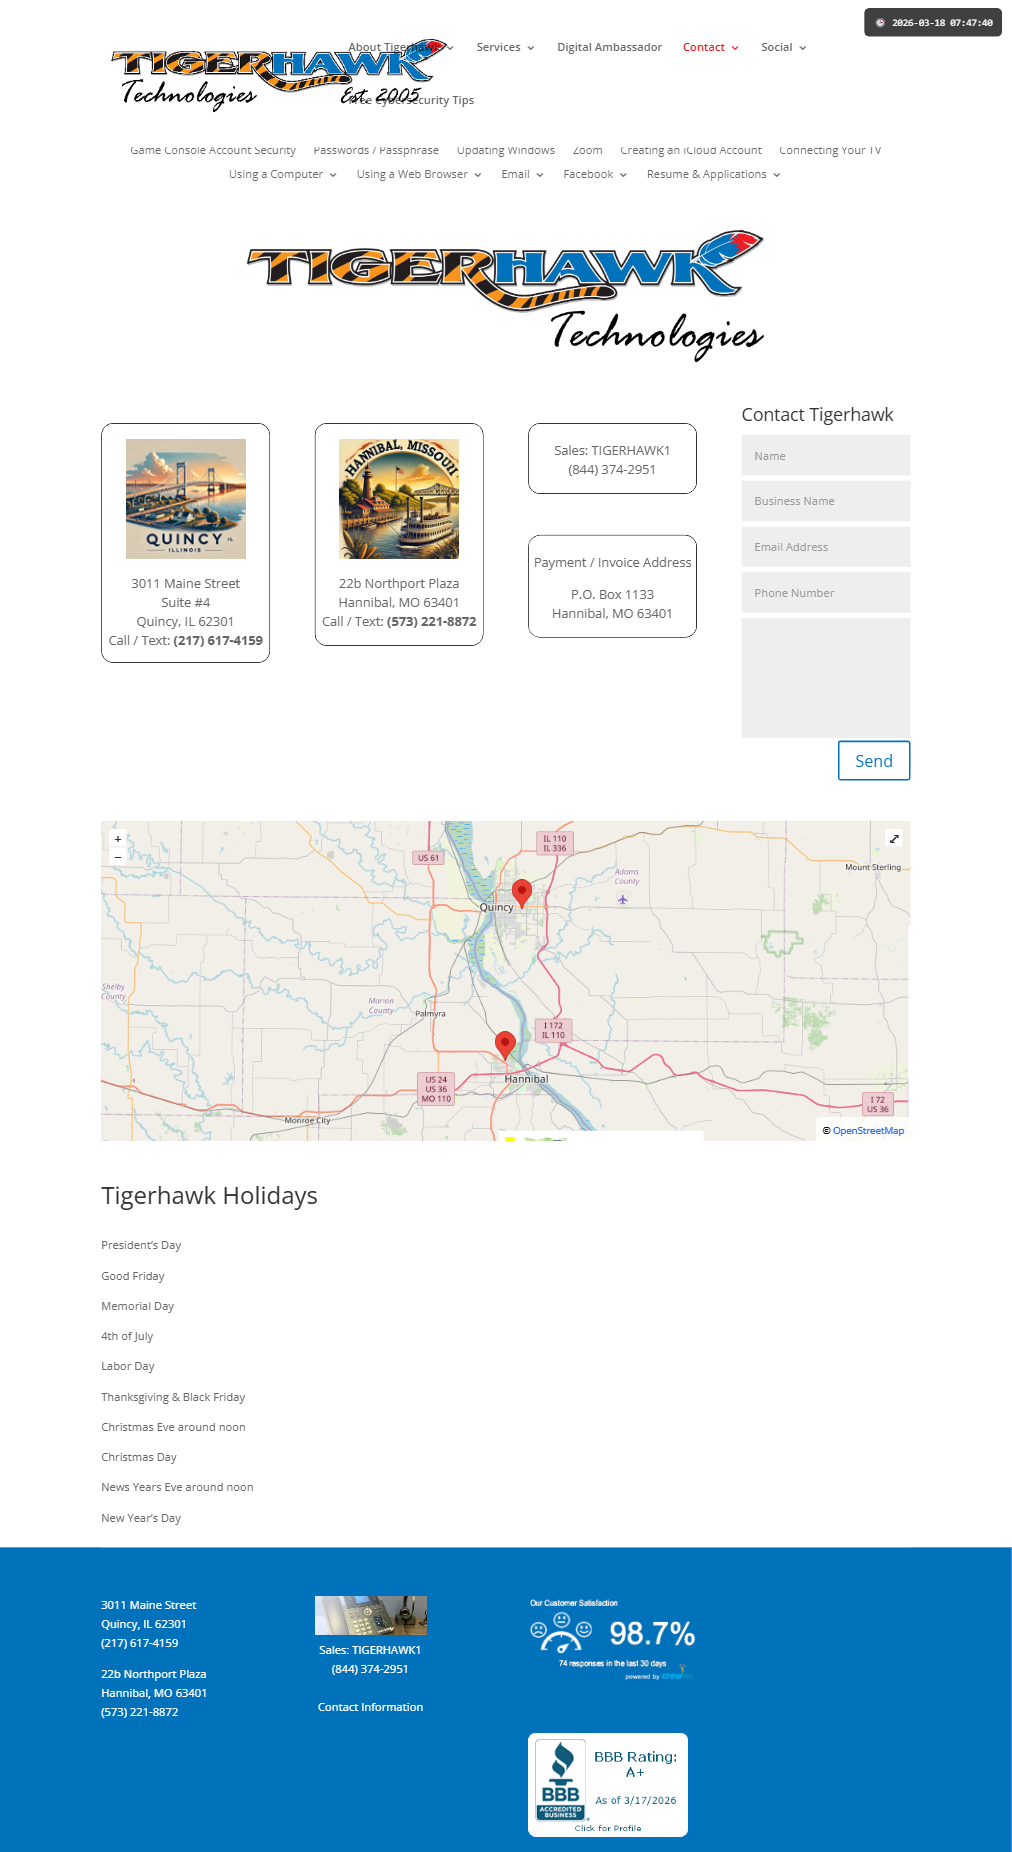
Task: Open the Zoom tip page
Action: tap(587, 150)
